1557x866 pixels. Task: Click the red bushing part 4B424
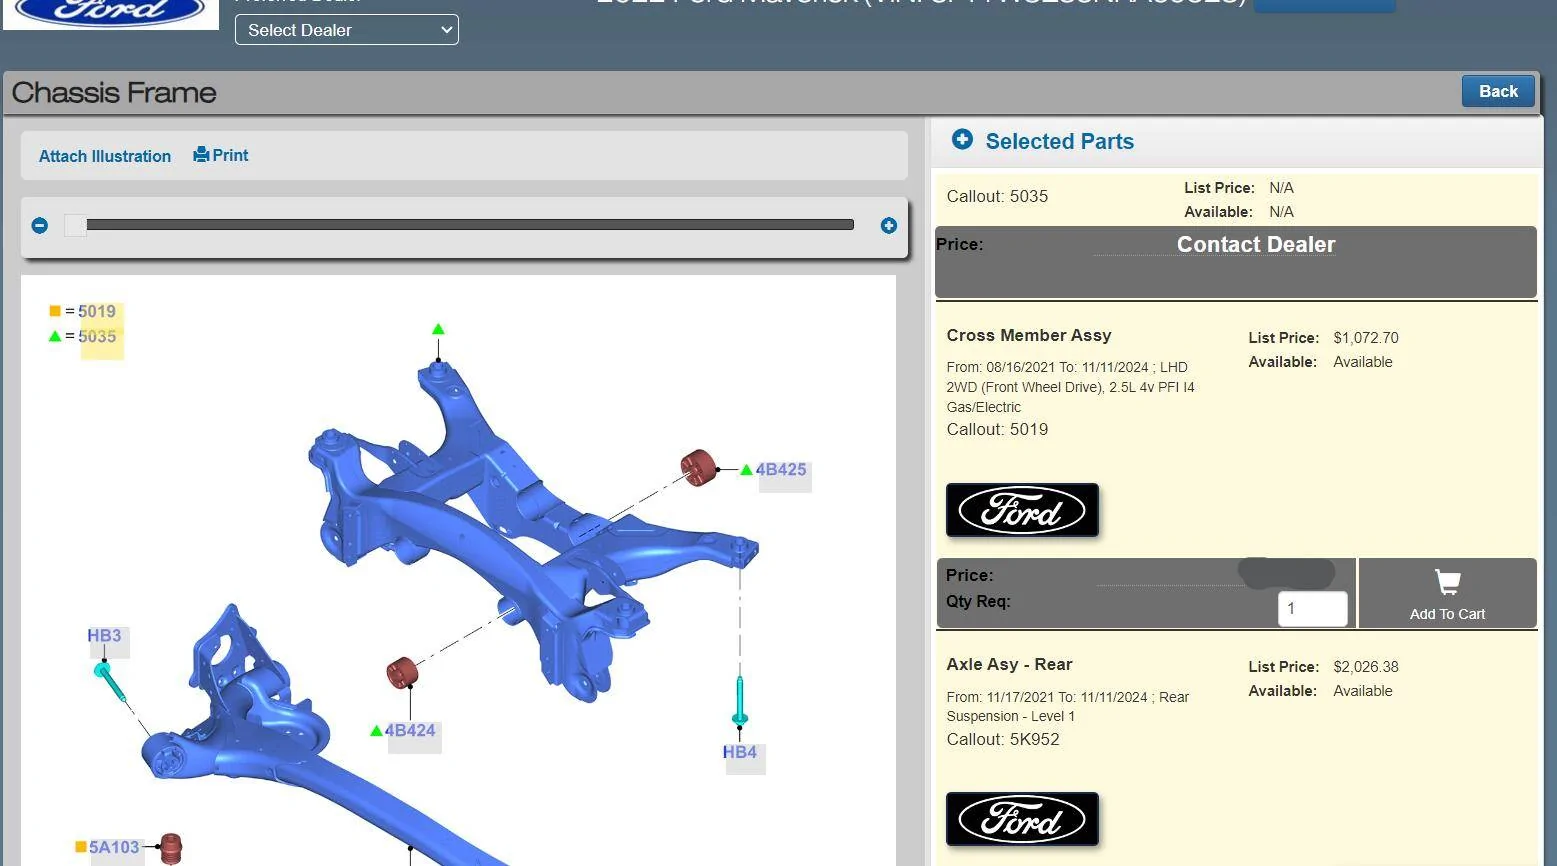click(402, 673)
